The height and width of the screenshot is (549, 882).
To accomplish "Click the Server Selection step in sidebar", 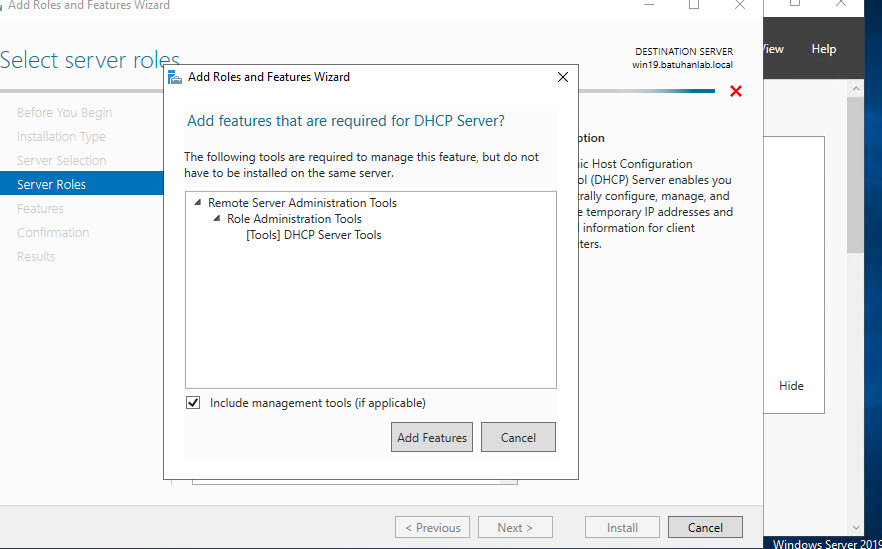I will 61,161.
